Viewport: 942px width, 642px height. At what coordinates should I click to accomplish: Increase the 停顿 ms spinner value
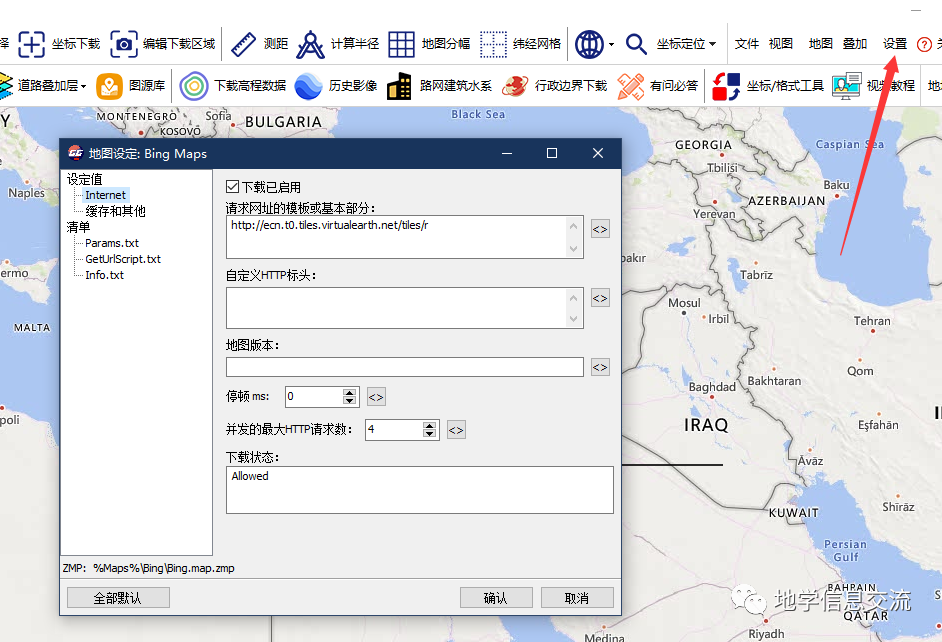(350, 393)
